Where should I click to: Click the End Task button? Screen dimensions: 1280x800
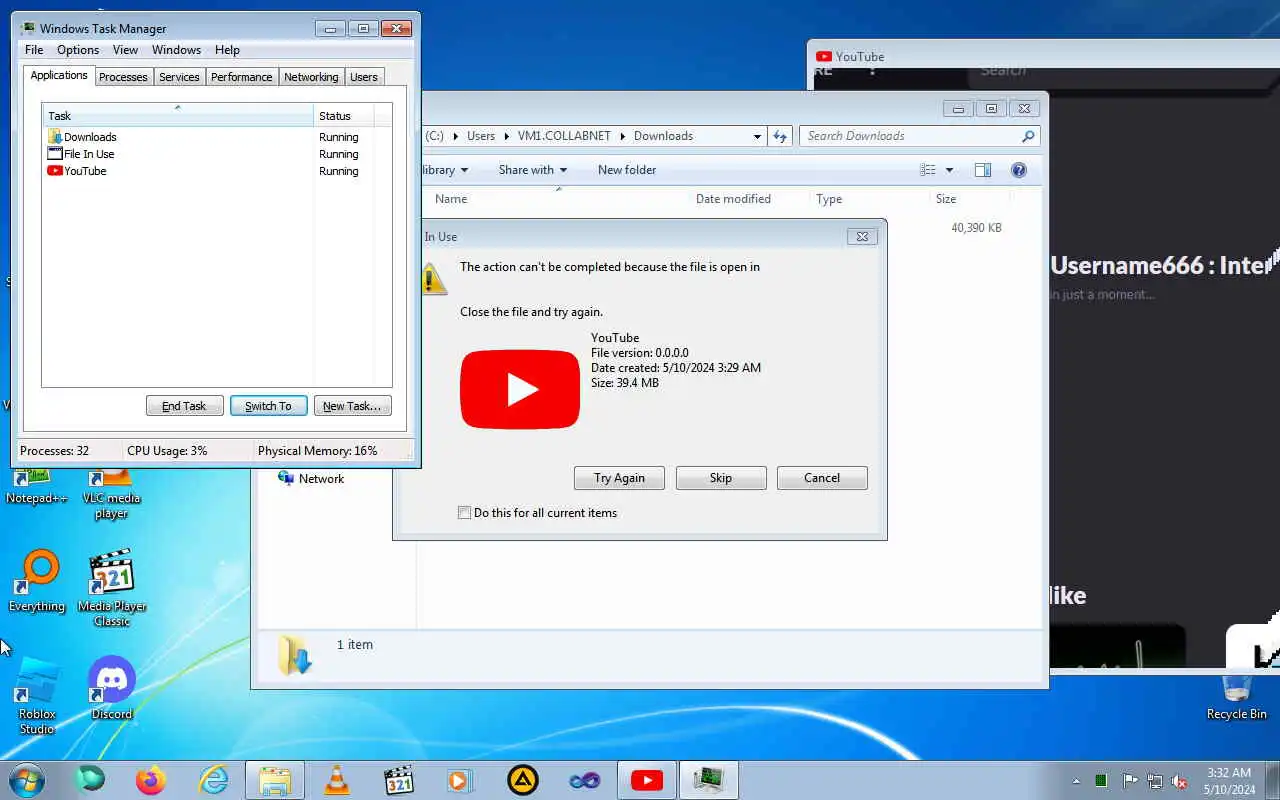[x=184, y=406]
